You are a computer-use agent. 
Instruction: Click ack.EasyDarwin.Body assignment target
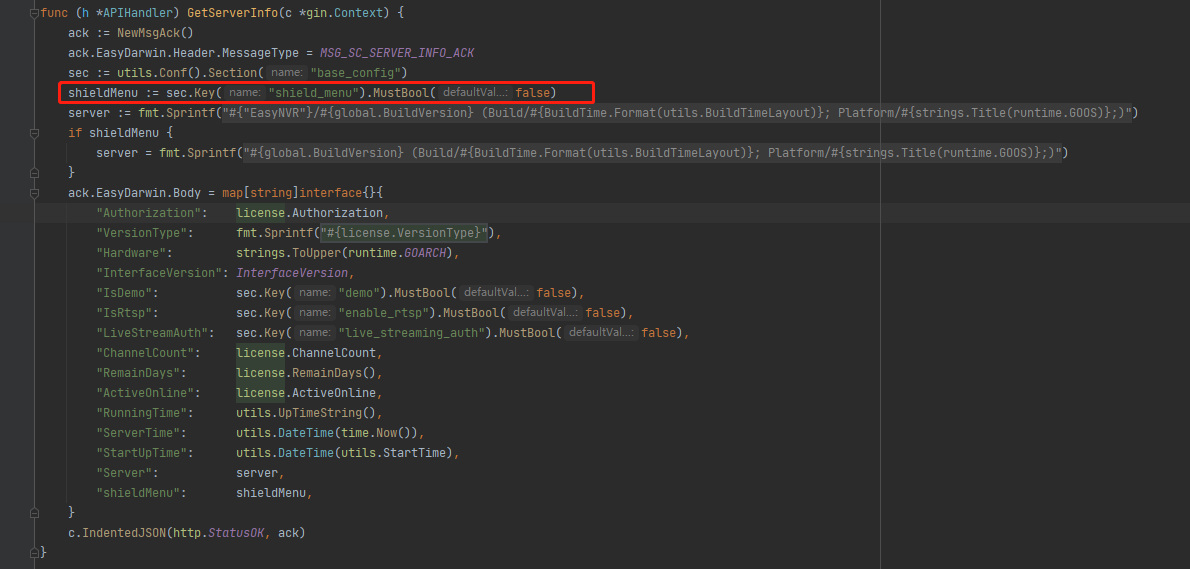pyautogui.click(x=134, y=193)
